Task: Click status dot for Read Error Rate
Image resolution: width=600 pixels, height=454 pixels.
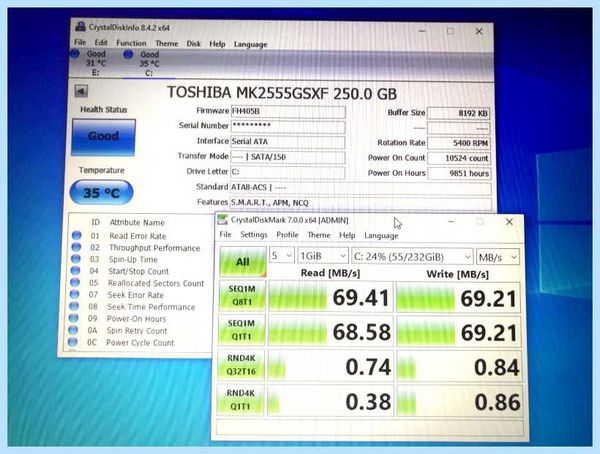Action: (x=77, y=235)
